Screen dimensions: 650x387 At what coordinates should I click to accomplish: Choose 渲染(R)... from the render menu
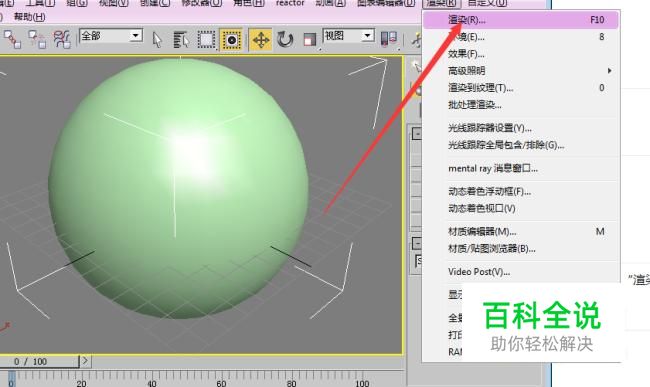coord(521,20)
